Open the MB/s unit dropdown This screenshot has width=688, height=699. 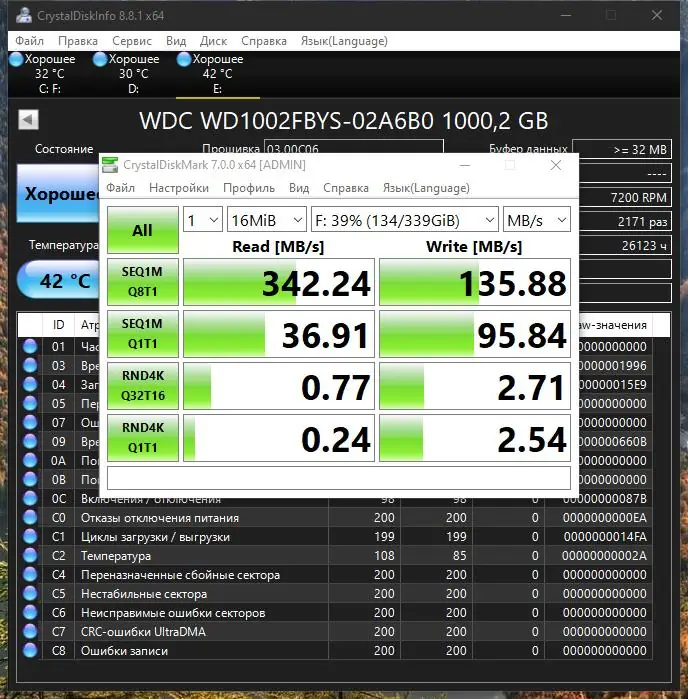pos(536,220)
